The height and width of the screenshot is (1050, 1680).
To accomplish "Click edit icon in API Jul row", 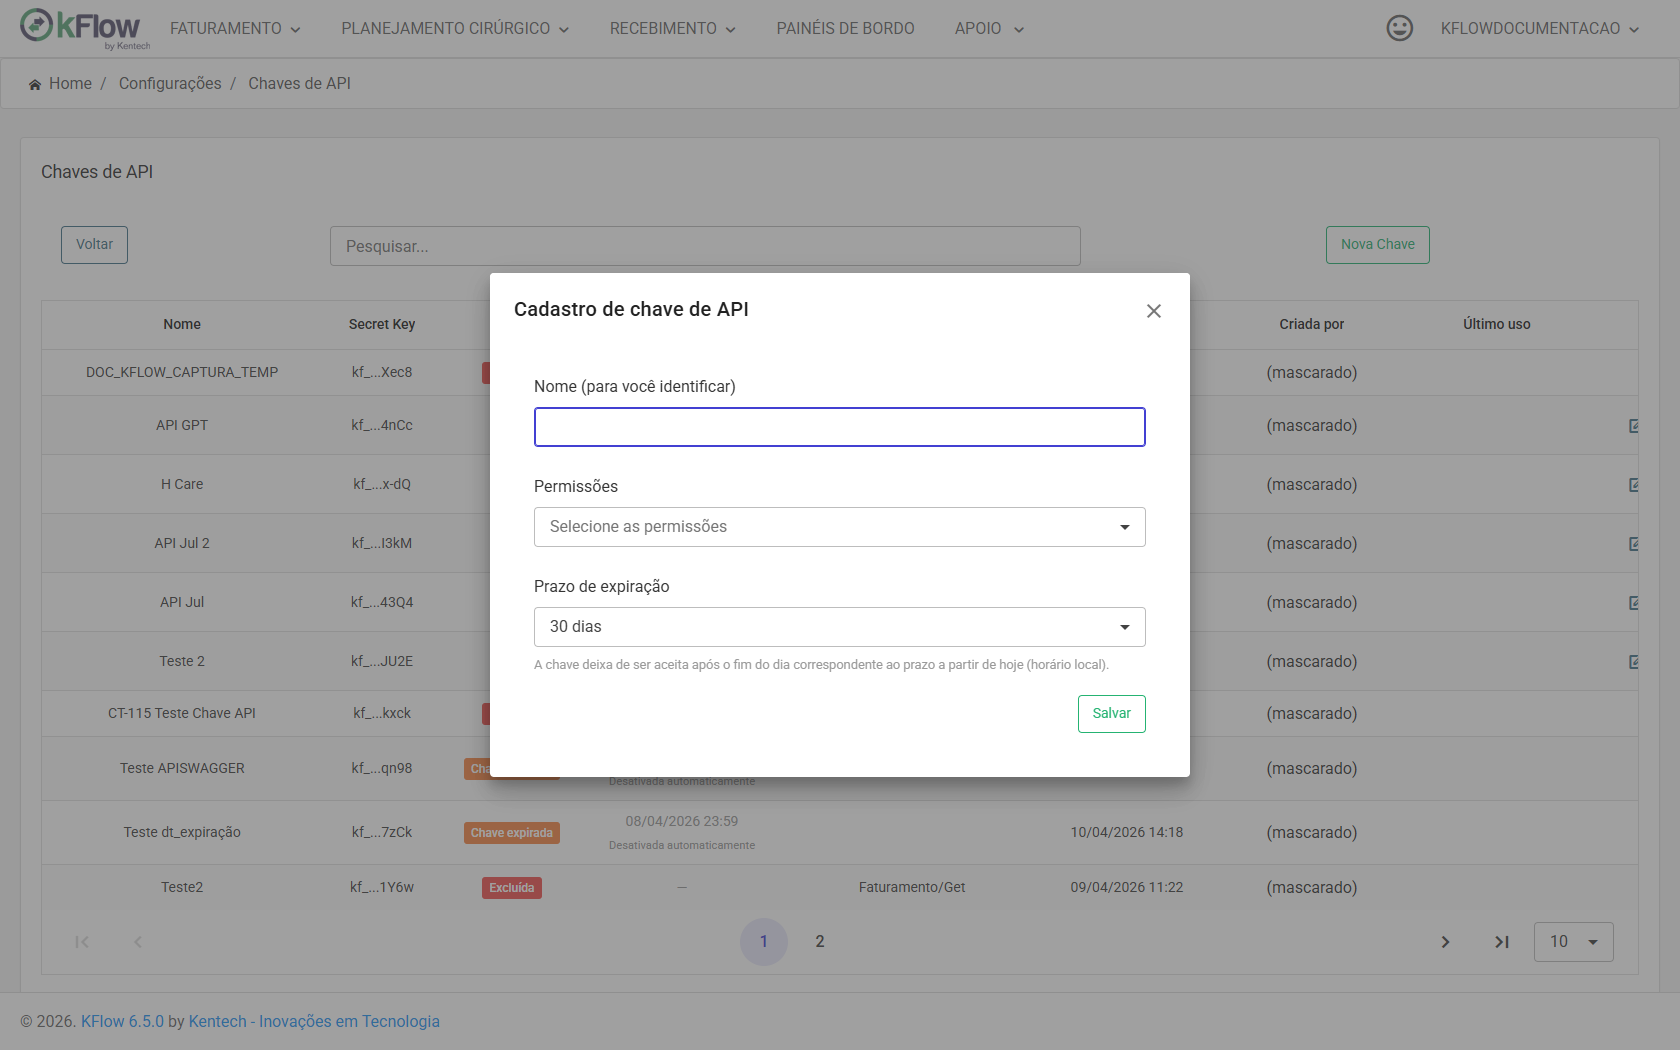I will [1634, 603].
